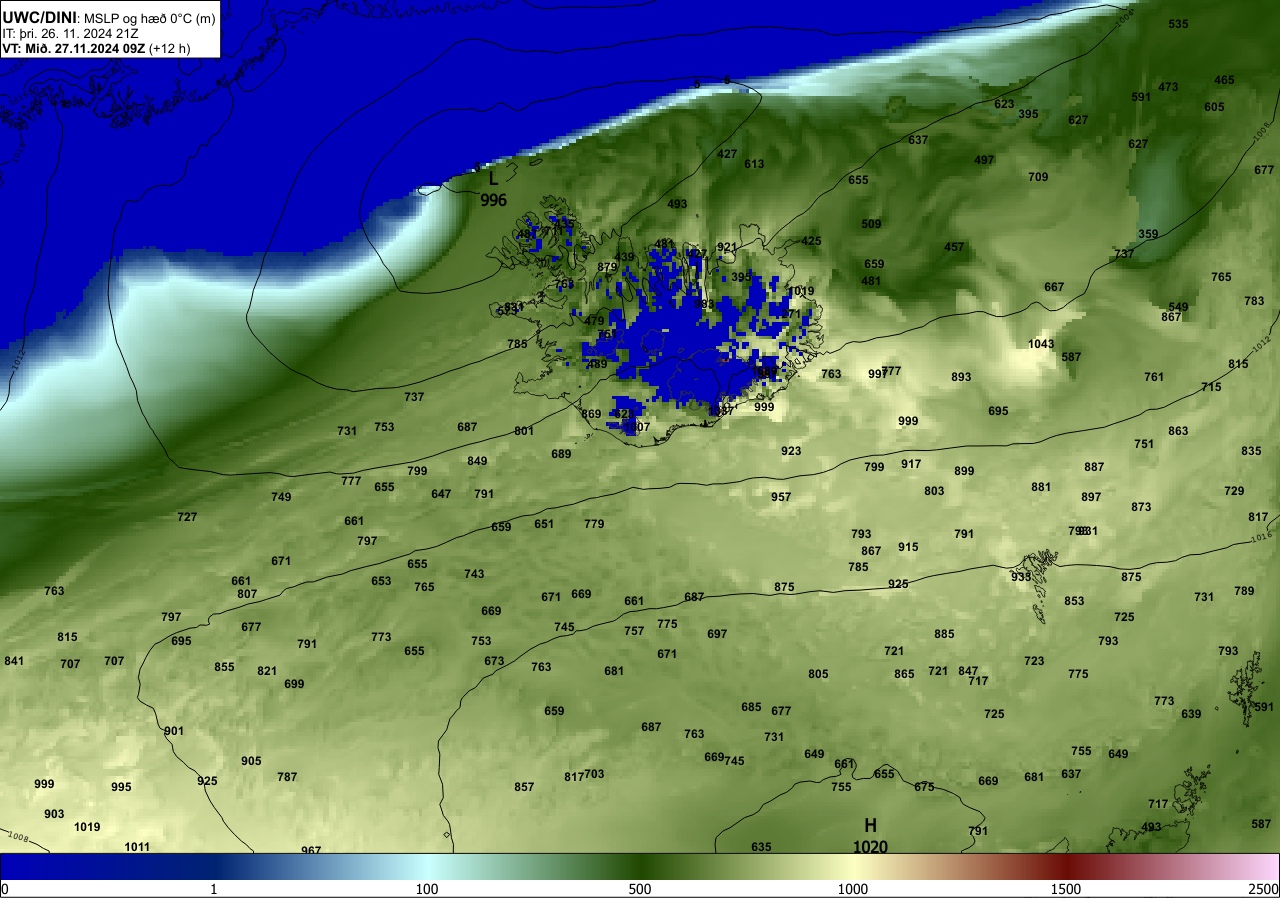1280x898 pixels.
Task: Click the height value 789
Action: [1245, 592]
